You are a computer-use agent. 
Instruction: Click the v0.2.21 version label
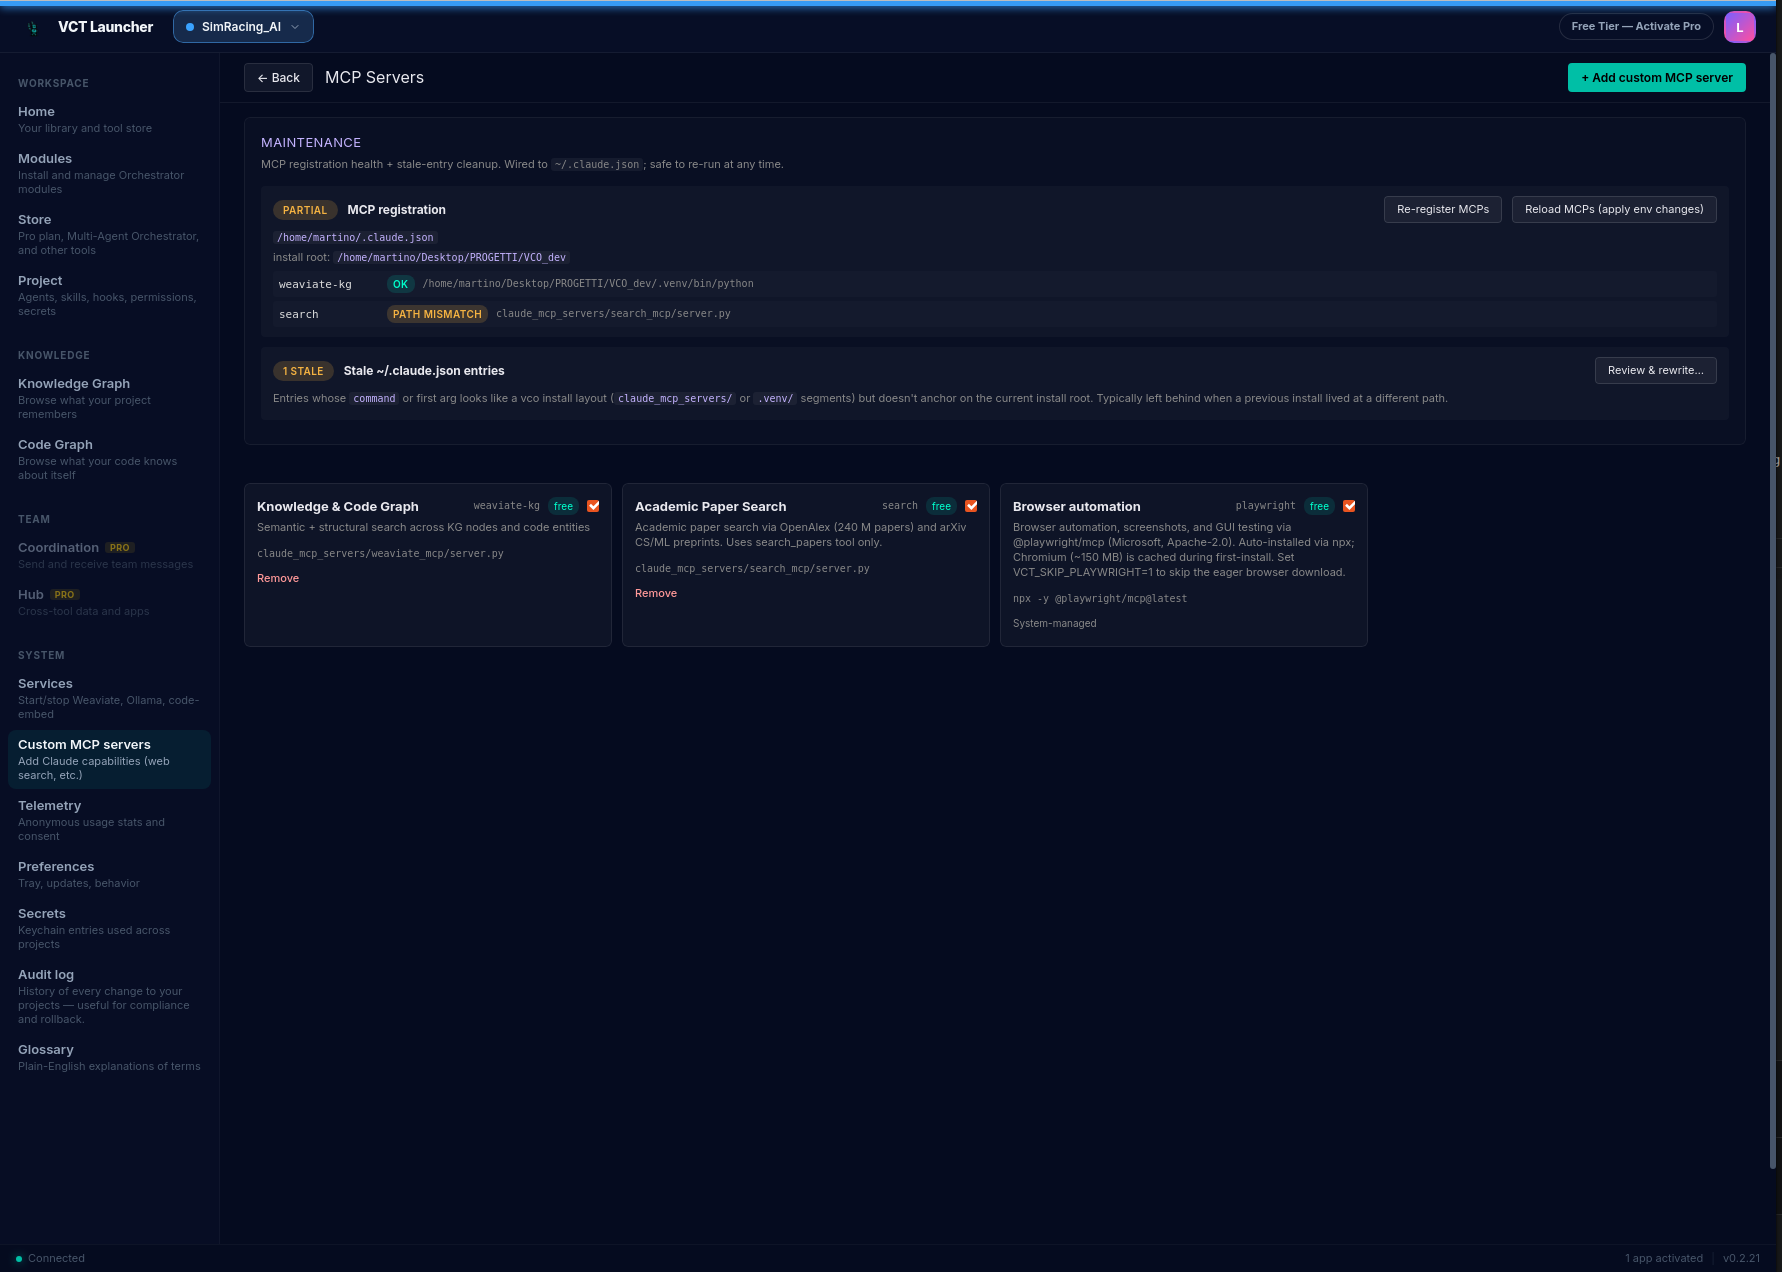1741,1259
